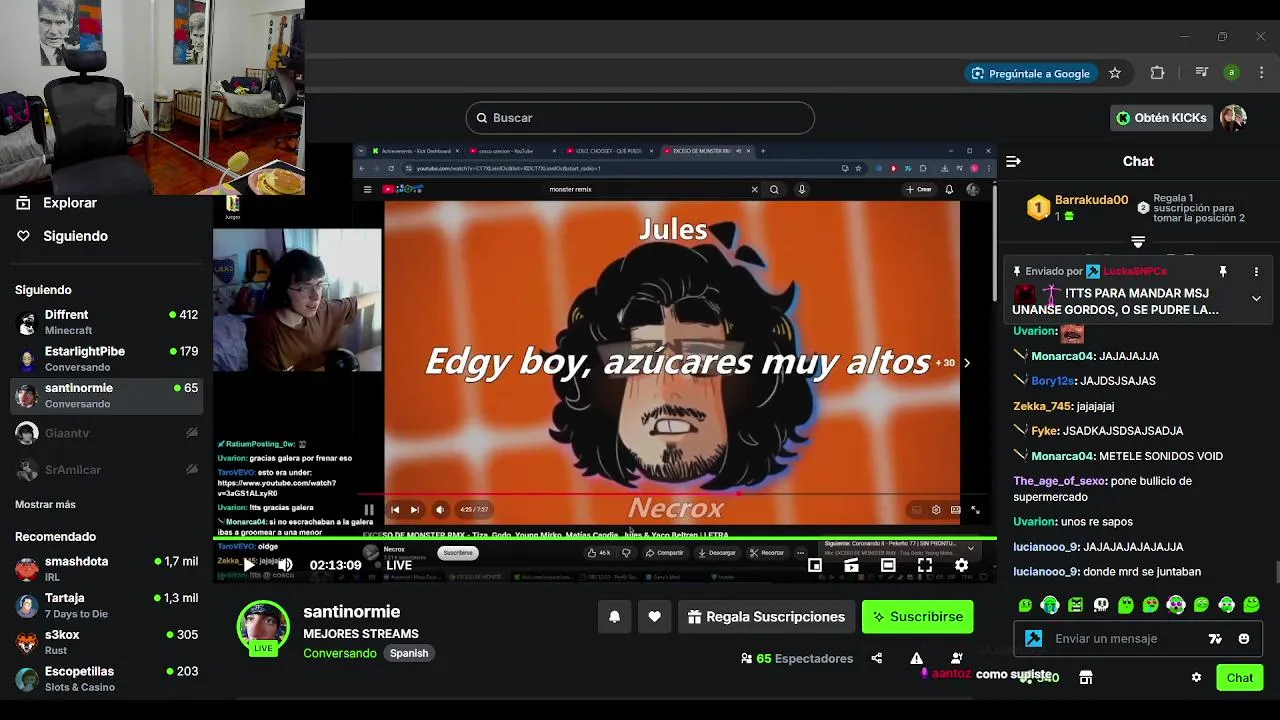This screenshot has height=720, width=1280.
Task: Play the Kick stream player
Action: coord(249,565)
